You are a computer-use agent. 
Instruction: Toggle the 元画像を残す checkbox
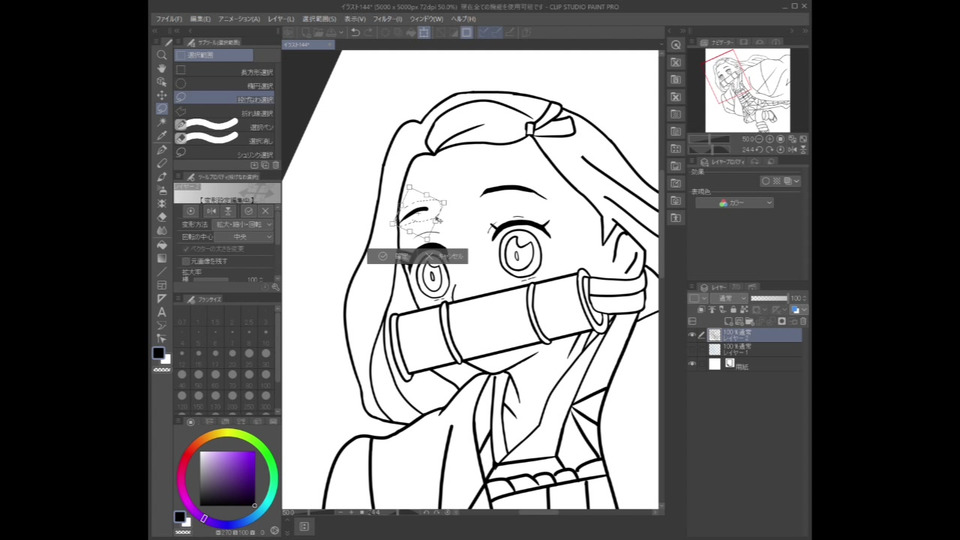tap(186, 261)
